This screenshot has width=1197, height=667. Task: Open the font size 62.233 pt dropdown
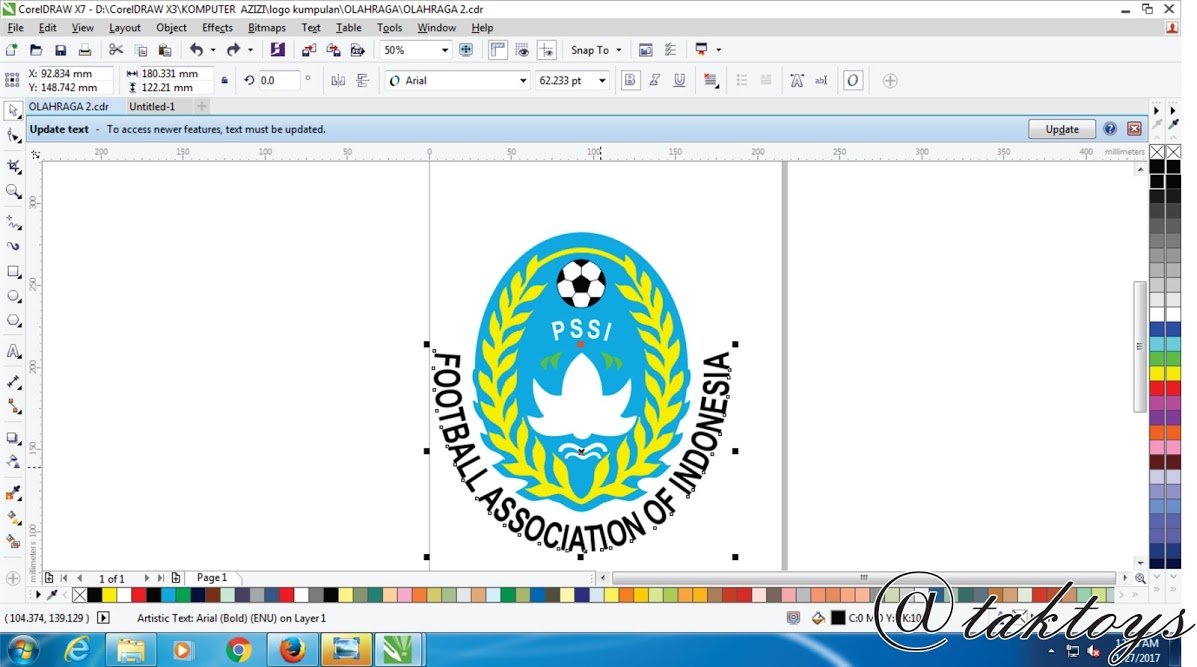coord(602,81)
